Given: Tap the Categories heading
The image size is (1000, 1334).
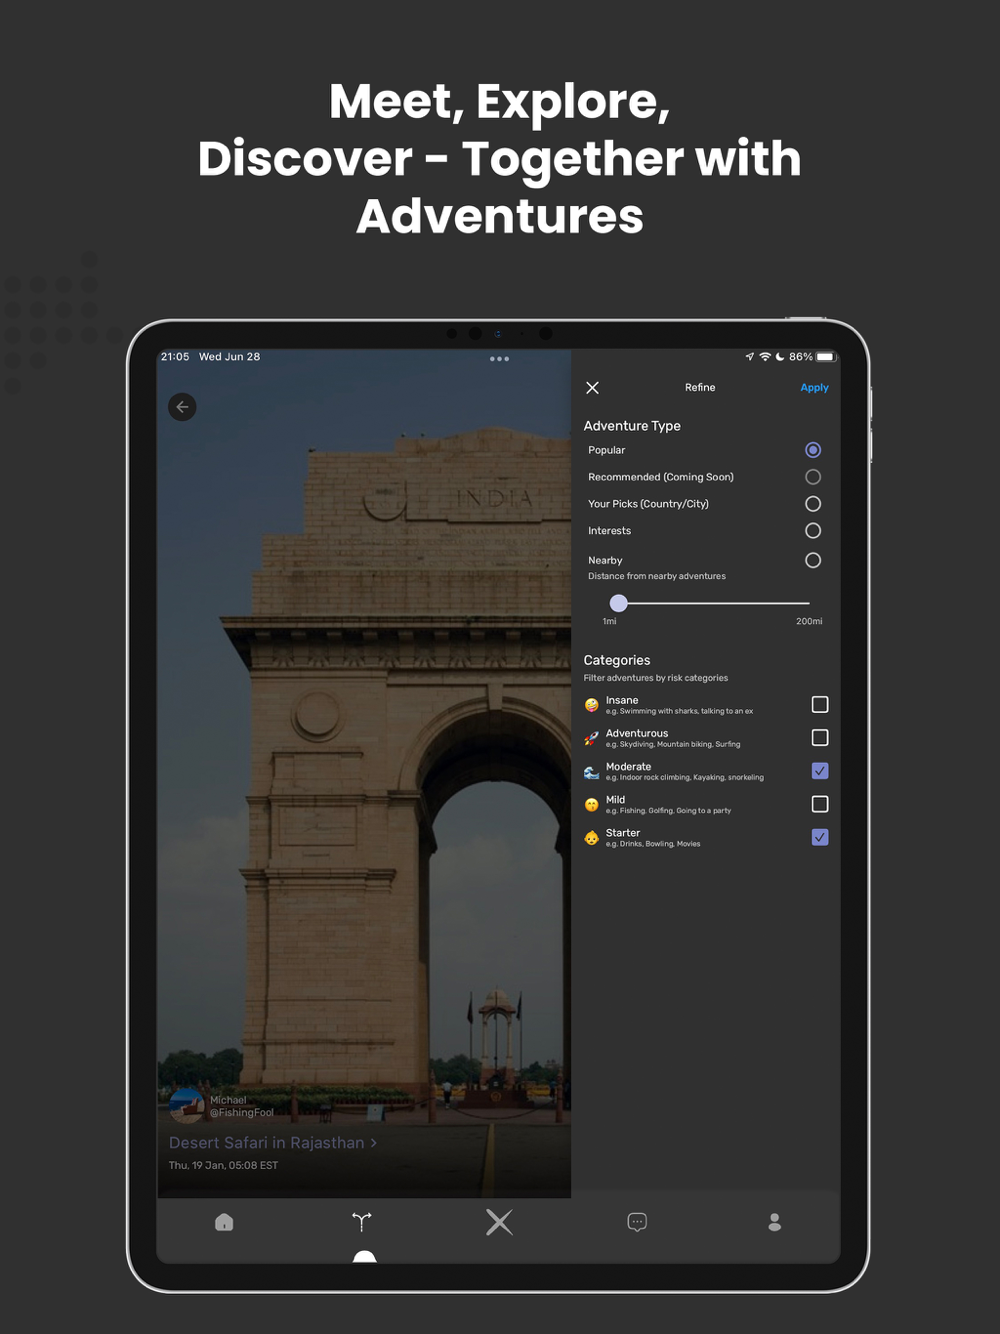Looking at the screenshot, I should (617, 661).
